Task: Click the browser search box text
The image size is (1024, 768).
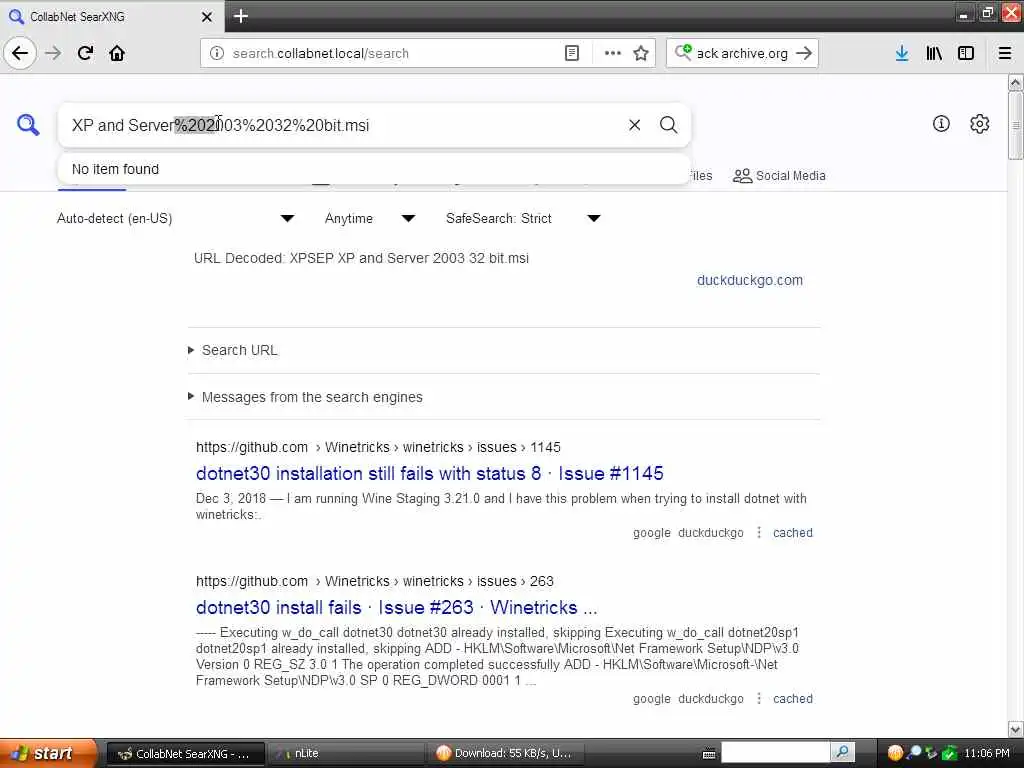Action: tap(742, 54)
